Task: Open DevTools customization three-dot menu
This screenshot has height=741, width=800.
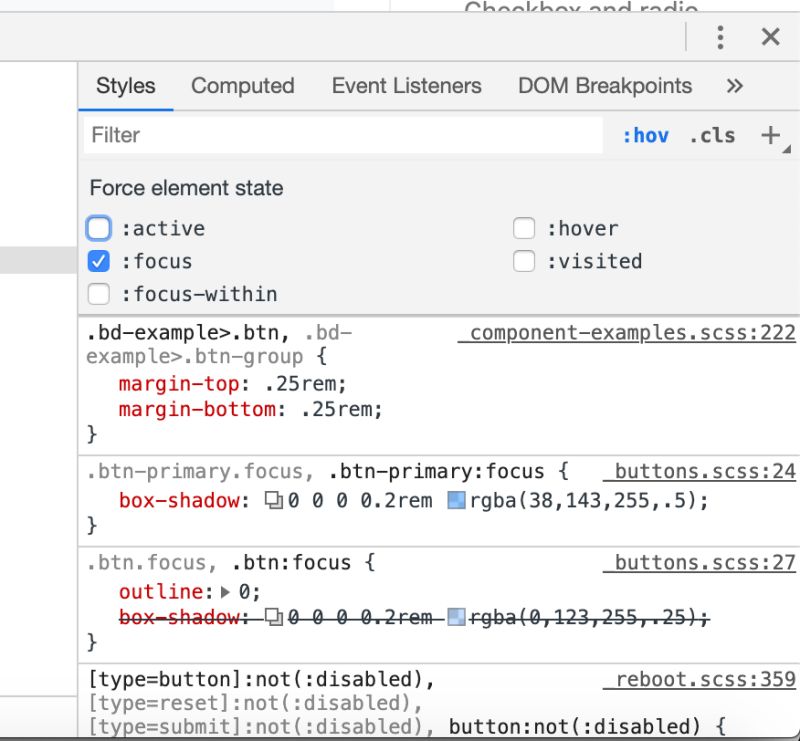Action: coord(719,37)
